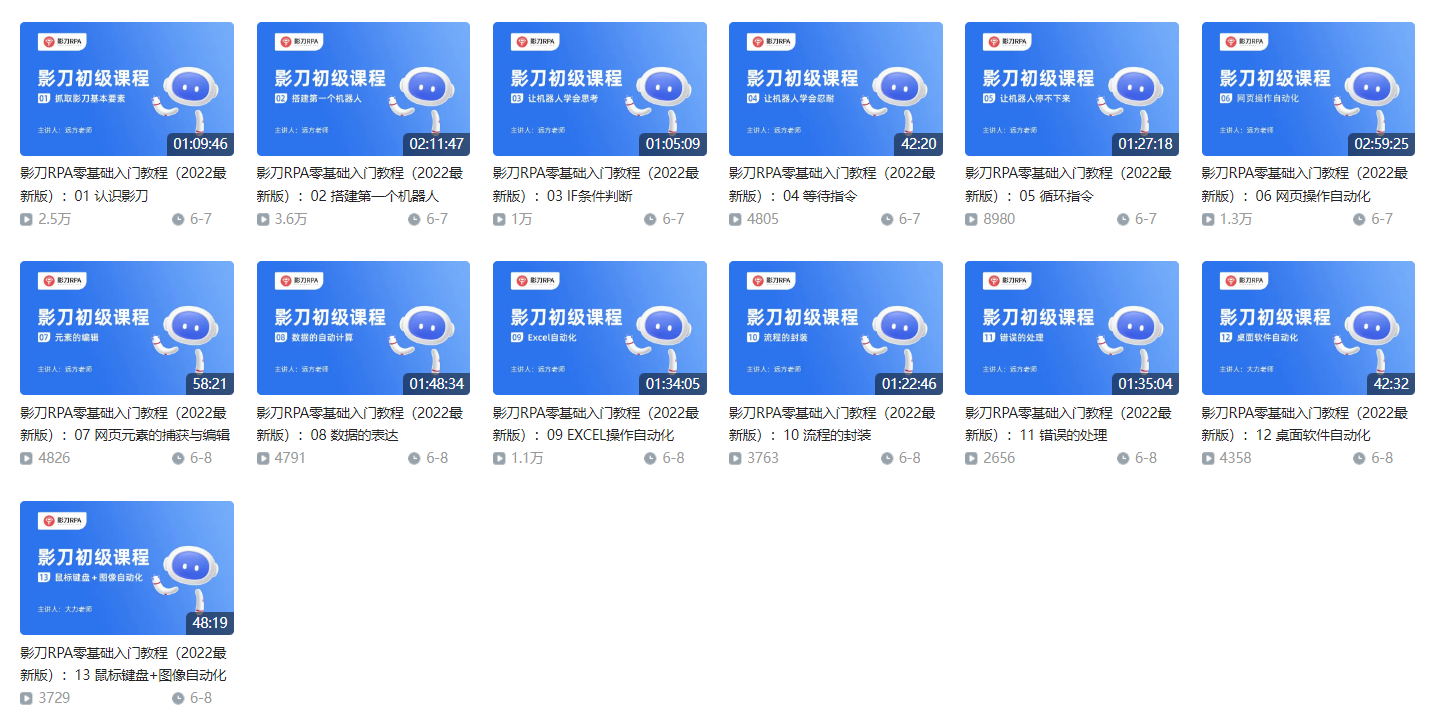The image size is (1439, 725).
Task: Click the clock icon under the 13 鼠标键盘 video
Action: point(178,698)
